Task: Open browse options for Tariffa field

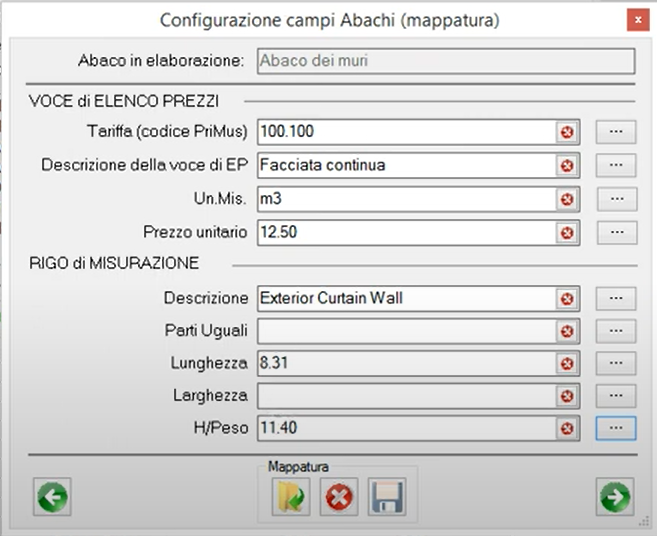Action: pyautogui.click(x=616, y=132)
